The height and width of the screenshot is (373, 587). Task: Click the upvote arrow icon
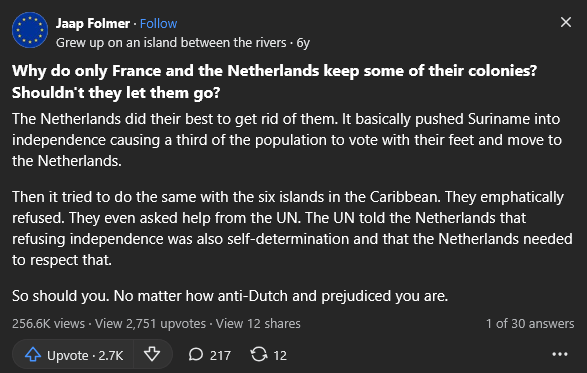tap(33, 354)
